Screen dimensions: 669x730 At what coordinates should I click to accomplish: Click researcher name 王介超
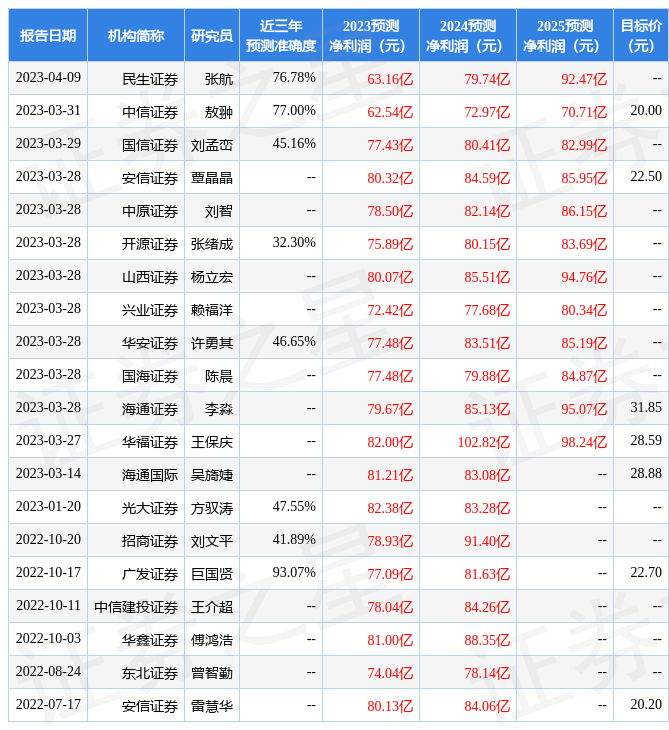point(212,608)
